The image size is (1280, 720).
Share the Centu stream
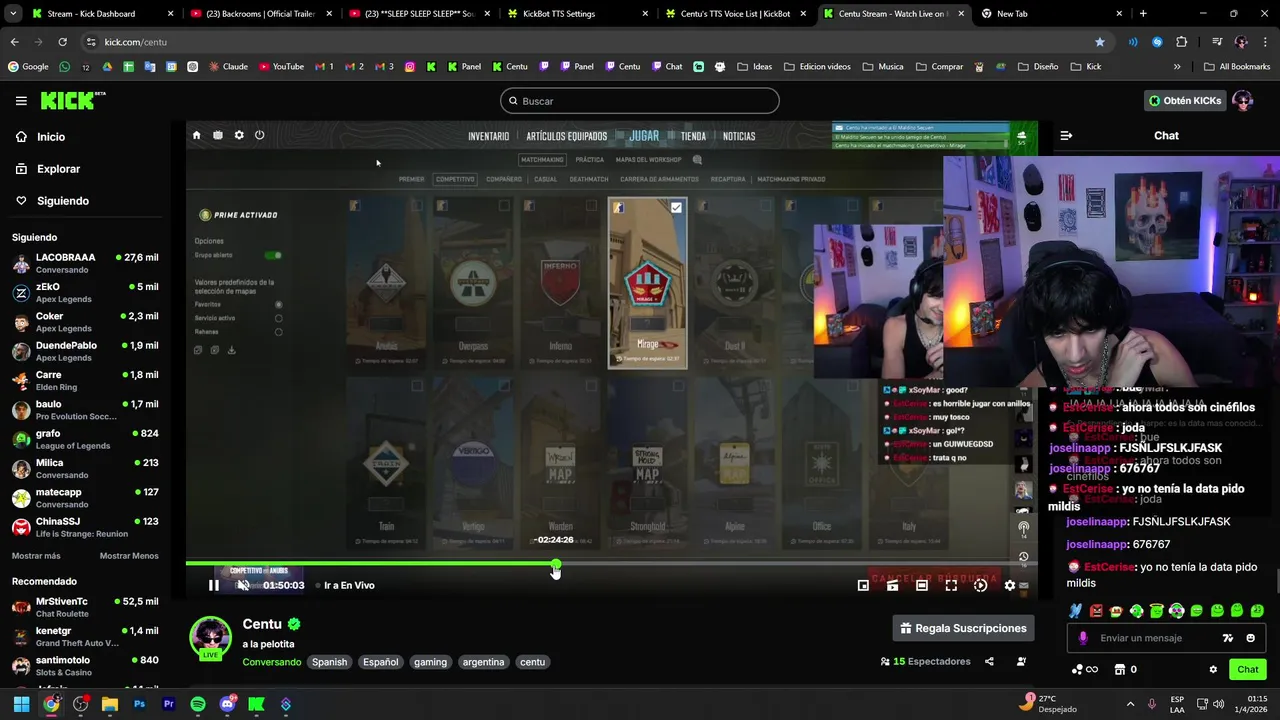[989, 661]
